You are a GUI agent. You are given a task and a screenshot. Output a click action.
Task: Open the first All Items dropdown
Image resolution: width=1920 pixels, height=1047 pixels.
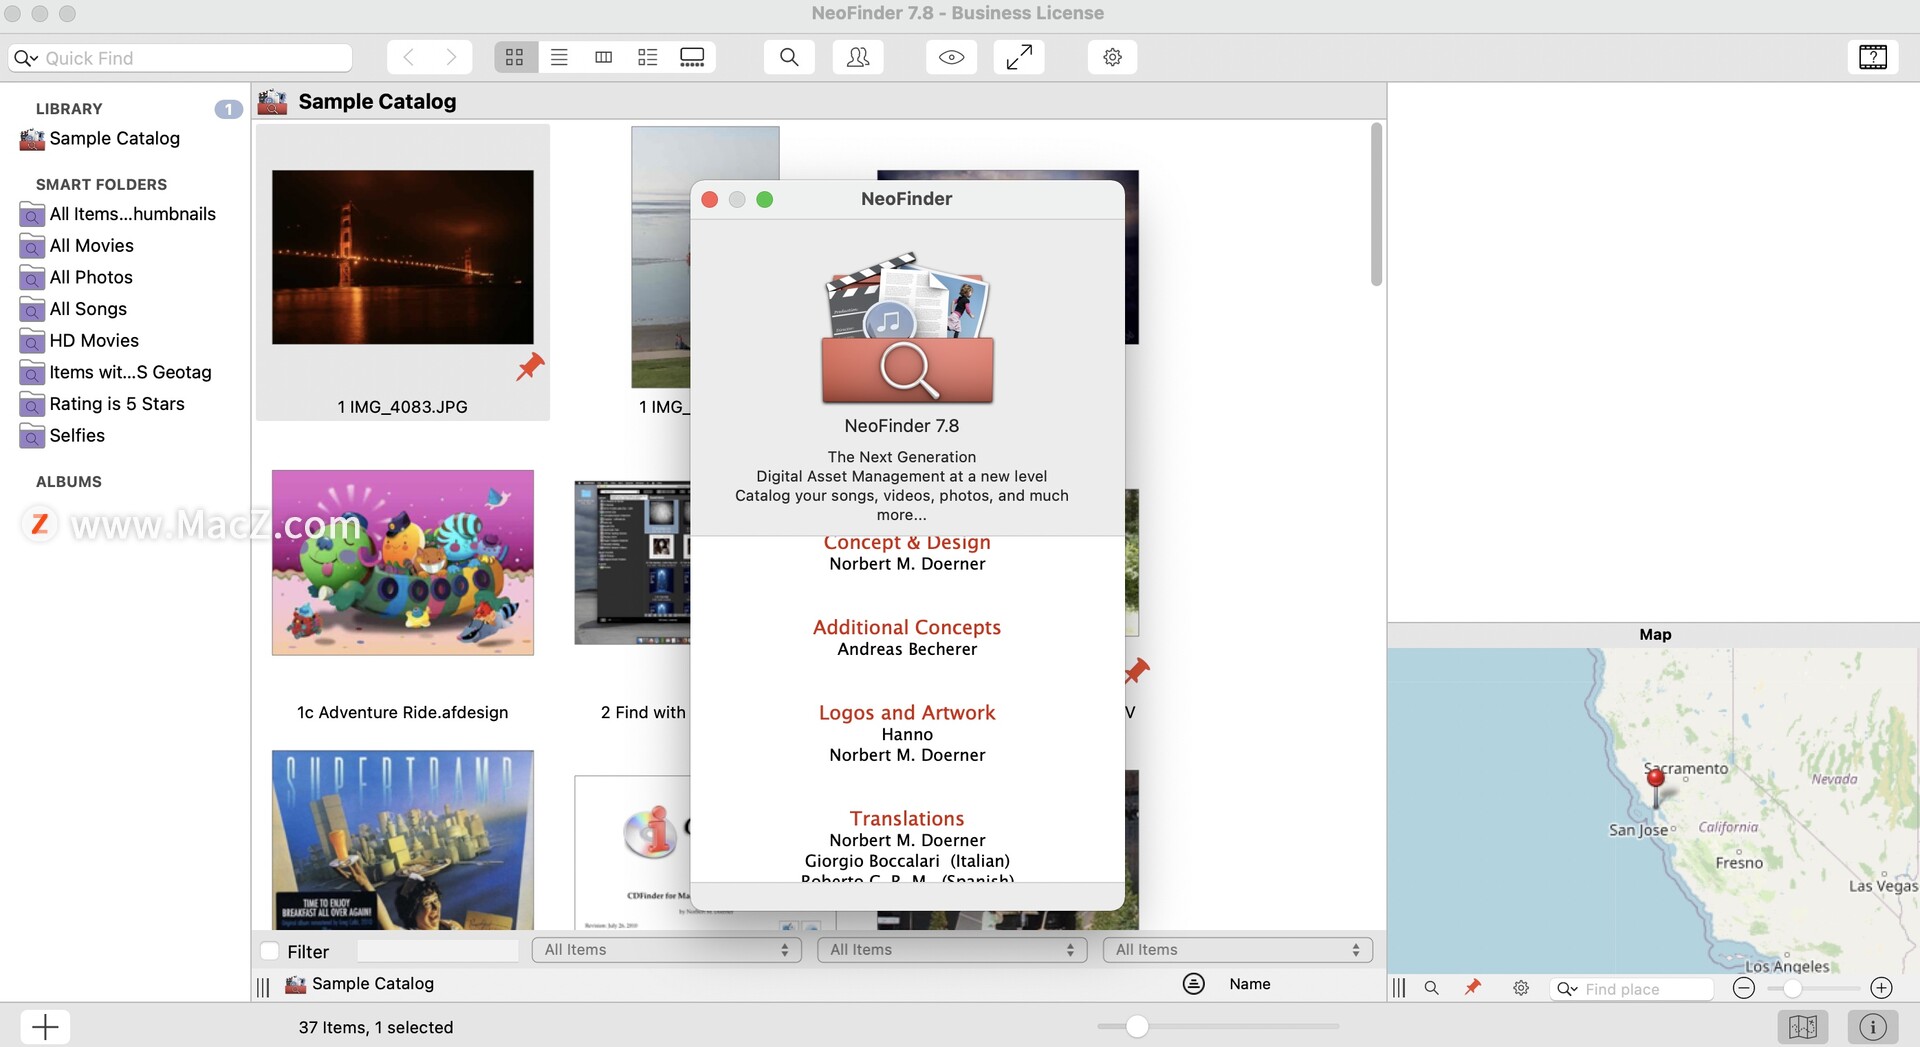[666, 950]
